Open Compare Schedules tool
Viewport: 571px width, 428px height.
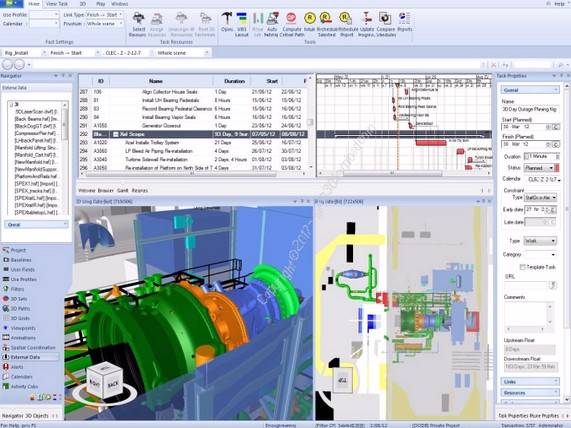click(385, 24)
